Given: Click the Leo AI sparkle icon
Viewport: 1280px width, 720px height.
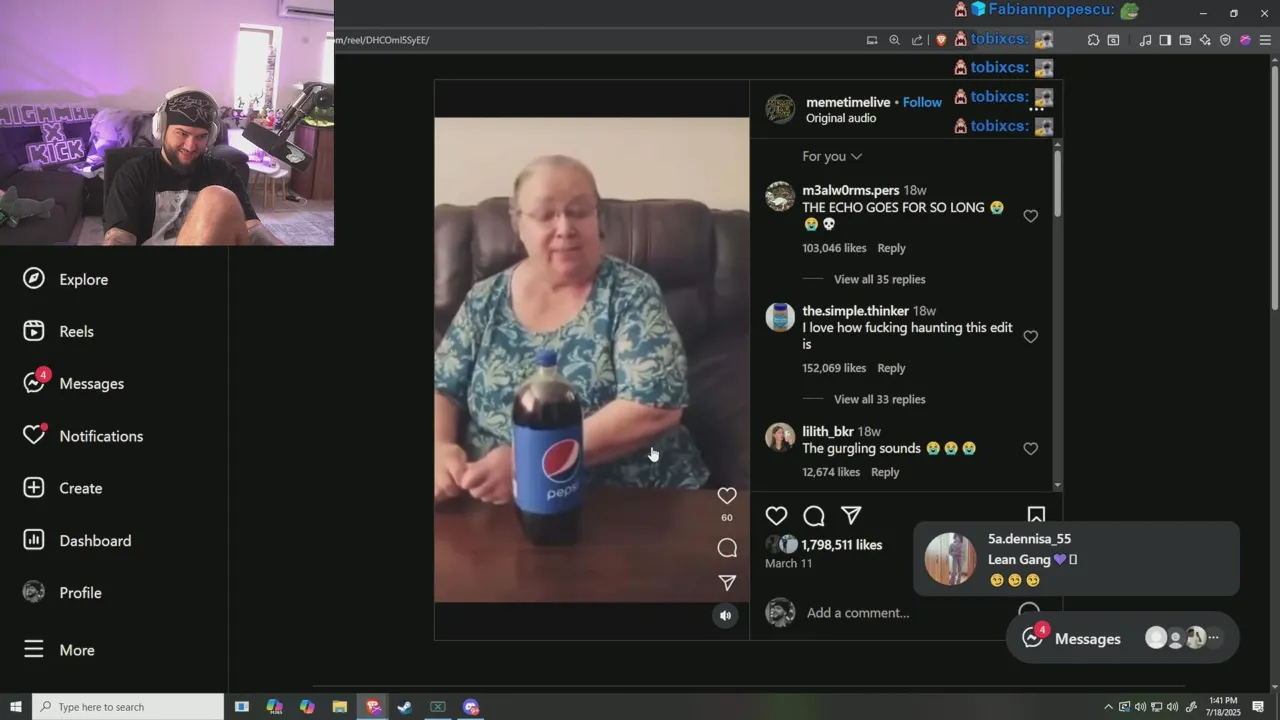Looking at the screenshot, I should (x=1205, y=40).
